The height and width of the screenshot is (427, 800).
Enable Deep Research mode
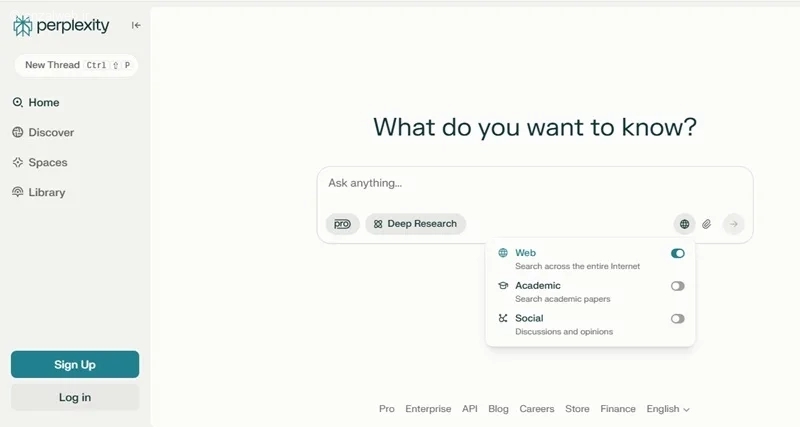tap(415, 224)
